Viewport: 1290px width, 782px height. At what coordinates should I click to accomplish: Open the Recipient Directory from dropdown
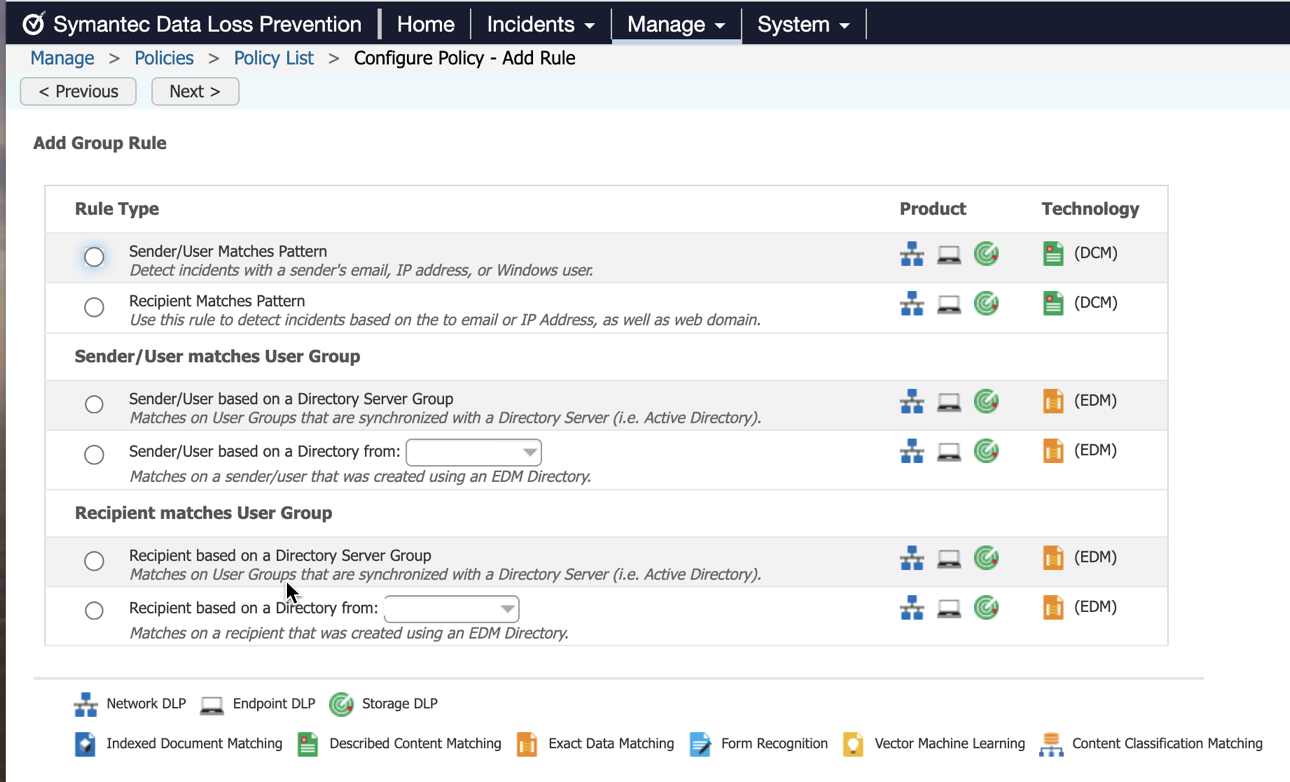pos(451,609)
